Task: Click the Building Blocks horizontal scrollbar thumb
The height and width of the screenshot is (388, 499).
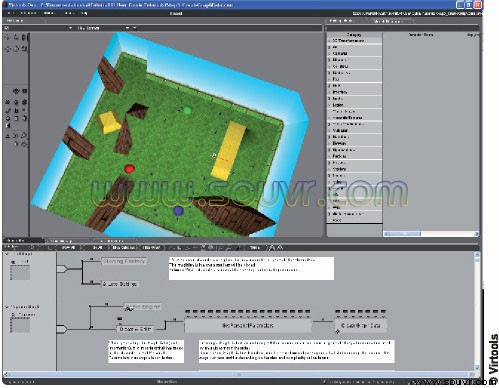Action: point(403,234)
